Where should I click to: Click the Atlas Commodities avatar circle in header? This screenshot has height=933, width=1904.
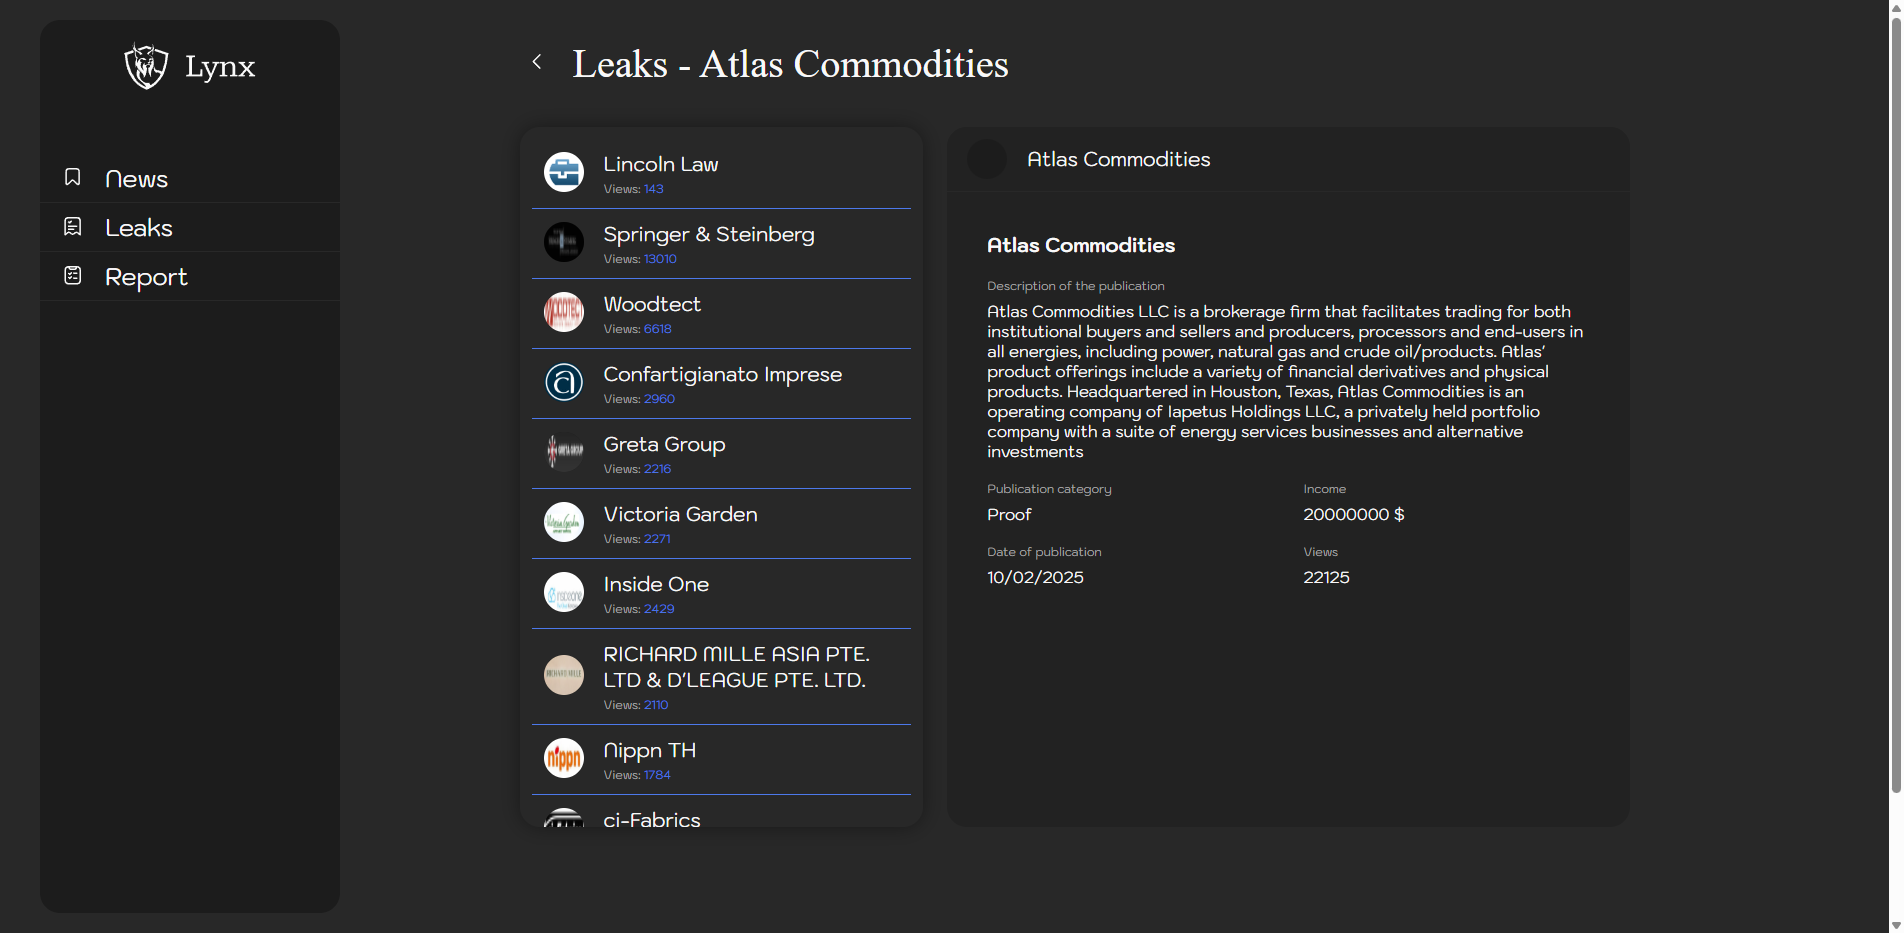point(987,159)
